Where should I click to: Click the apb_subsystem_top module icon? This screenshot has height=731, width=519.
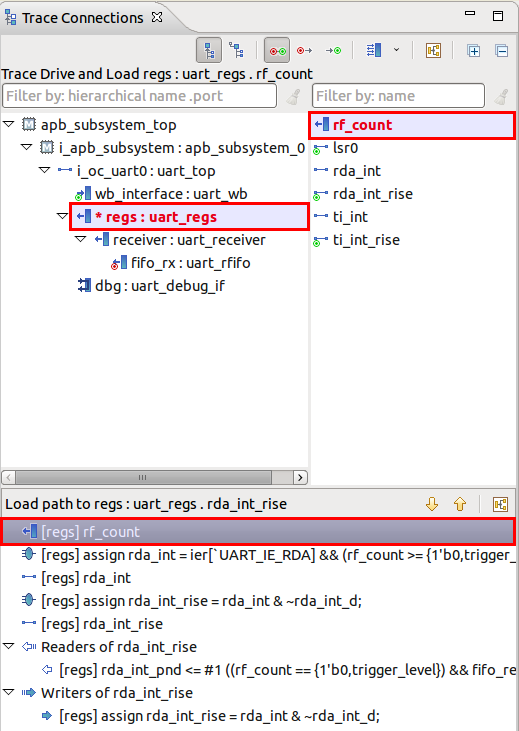point(29,124)
